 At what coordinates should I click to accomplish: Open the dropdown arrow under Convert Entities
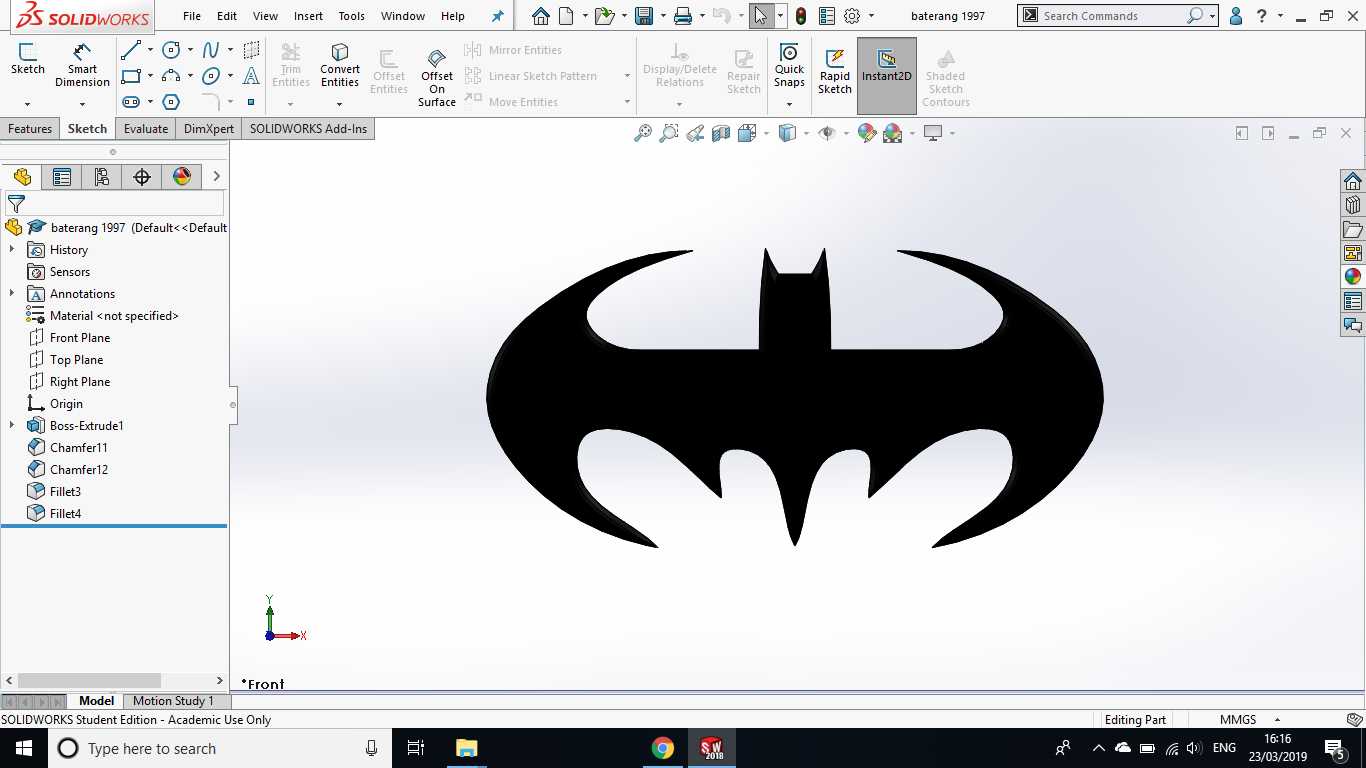[x=340, y=104]
